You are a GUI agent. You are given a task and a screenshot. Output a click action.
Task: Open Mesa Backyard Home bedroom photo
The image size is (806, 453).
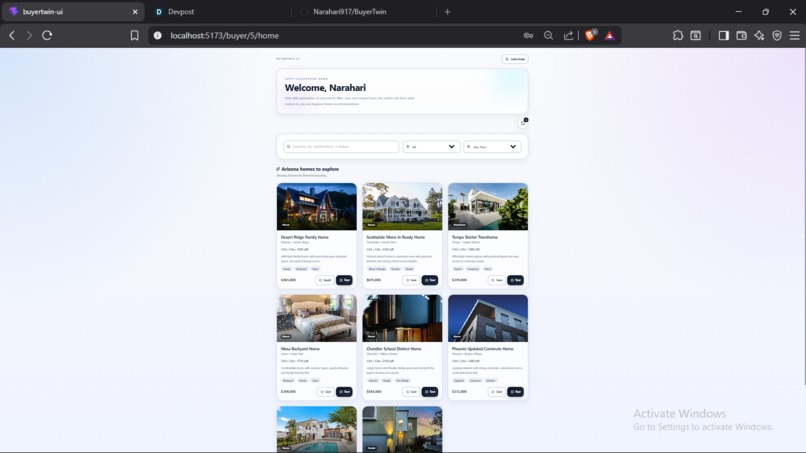317,318
